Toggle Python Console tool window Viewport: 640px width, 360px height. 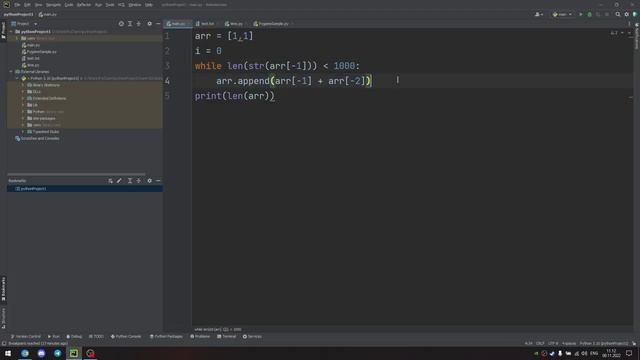pos(126,336)
